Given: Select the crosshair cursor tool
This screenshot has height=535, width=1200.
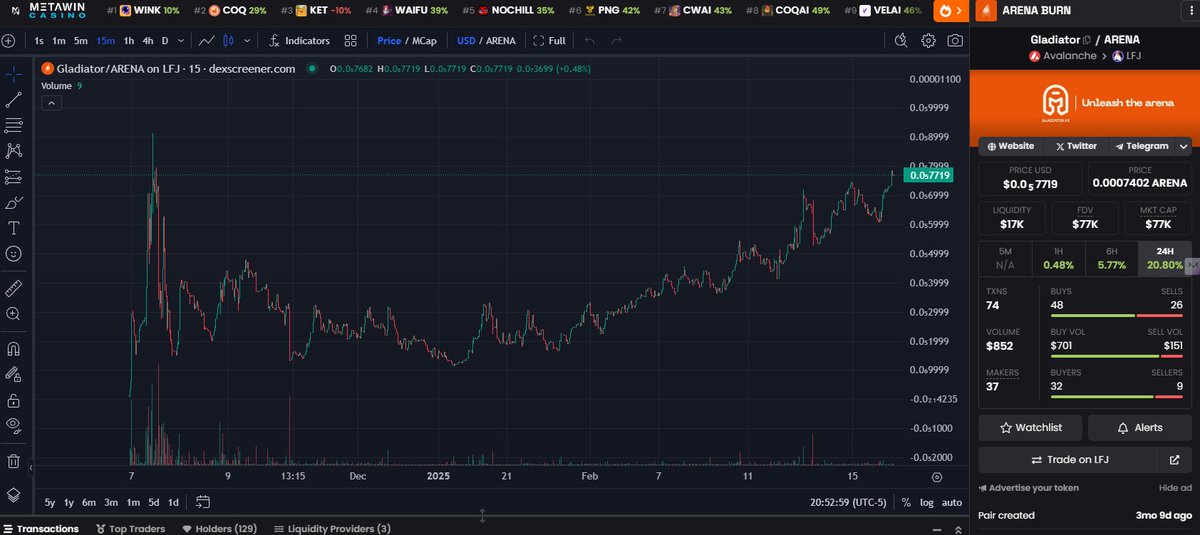Looking at the screenshot, I should (14, 74).
